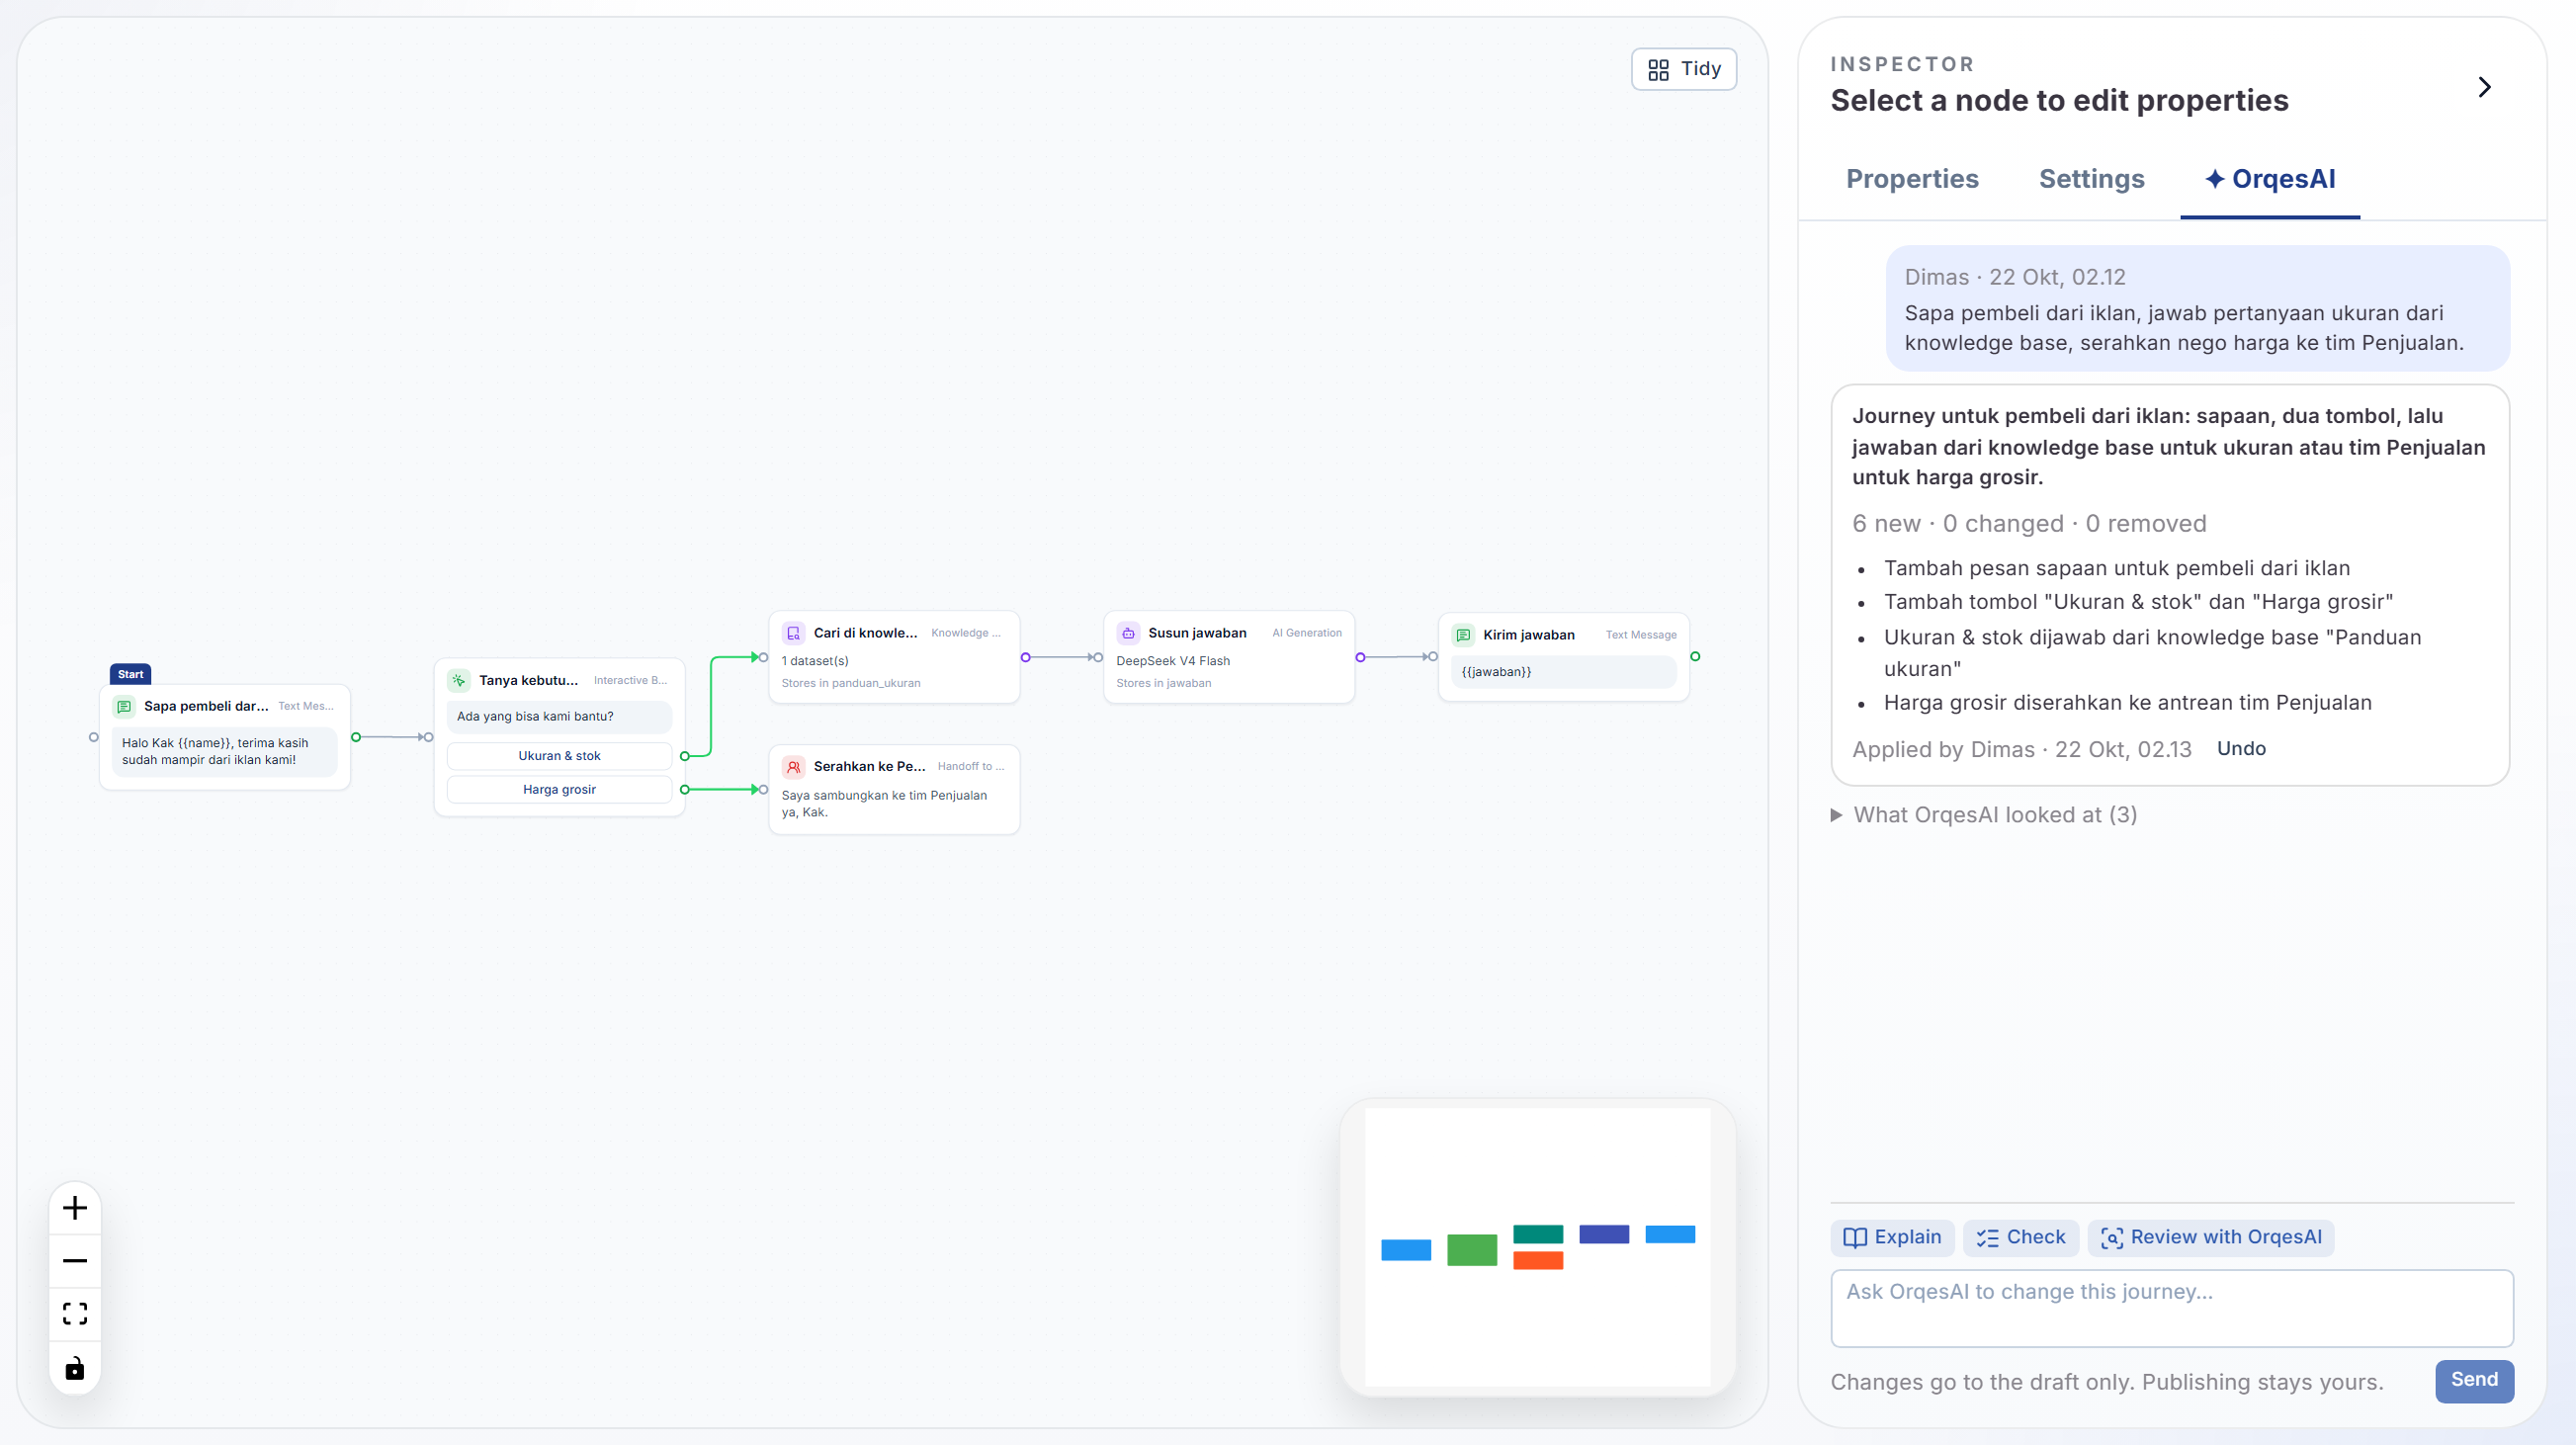Screen dimensions: 2576x1445
Task: Click the interactive icon on Tanya kebutuhan node
Action: point(459,680)
